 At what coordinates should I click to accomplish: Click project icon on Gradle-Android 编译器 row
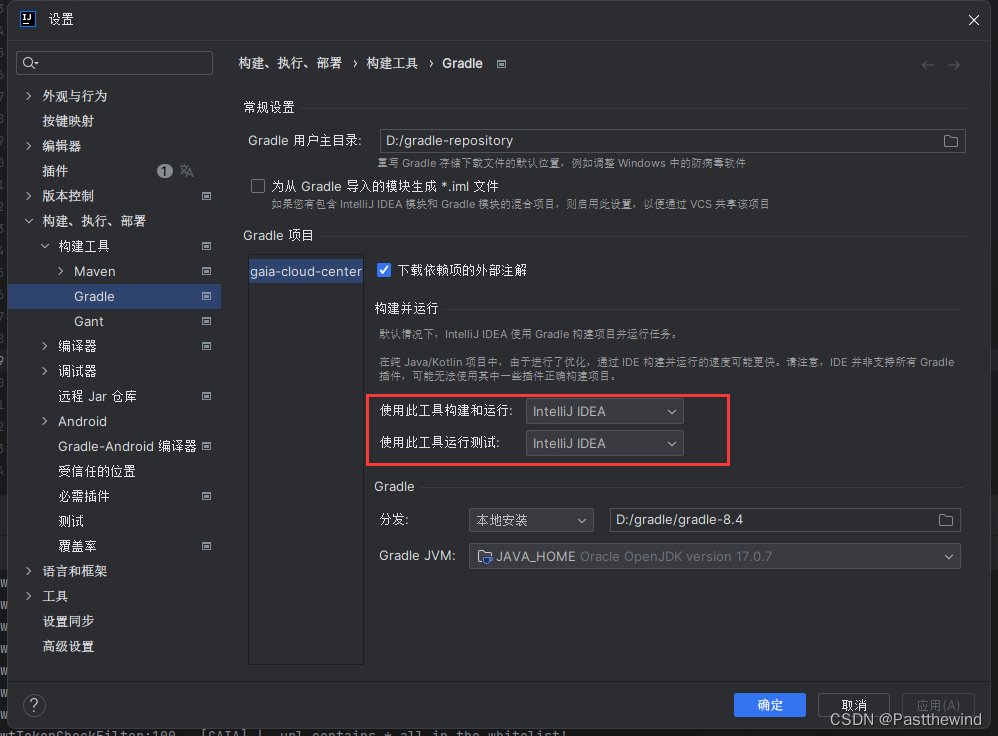click(x=206, y=446)
